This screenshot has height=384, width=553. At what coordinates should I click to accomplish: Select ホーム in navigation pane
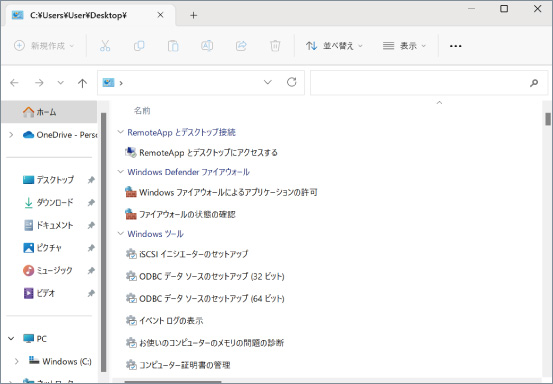pyautogui.click(x=49, y=112)
